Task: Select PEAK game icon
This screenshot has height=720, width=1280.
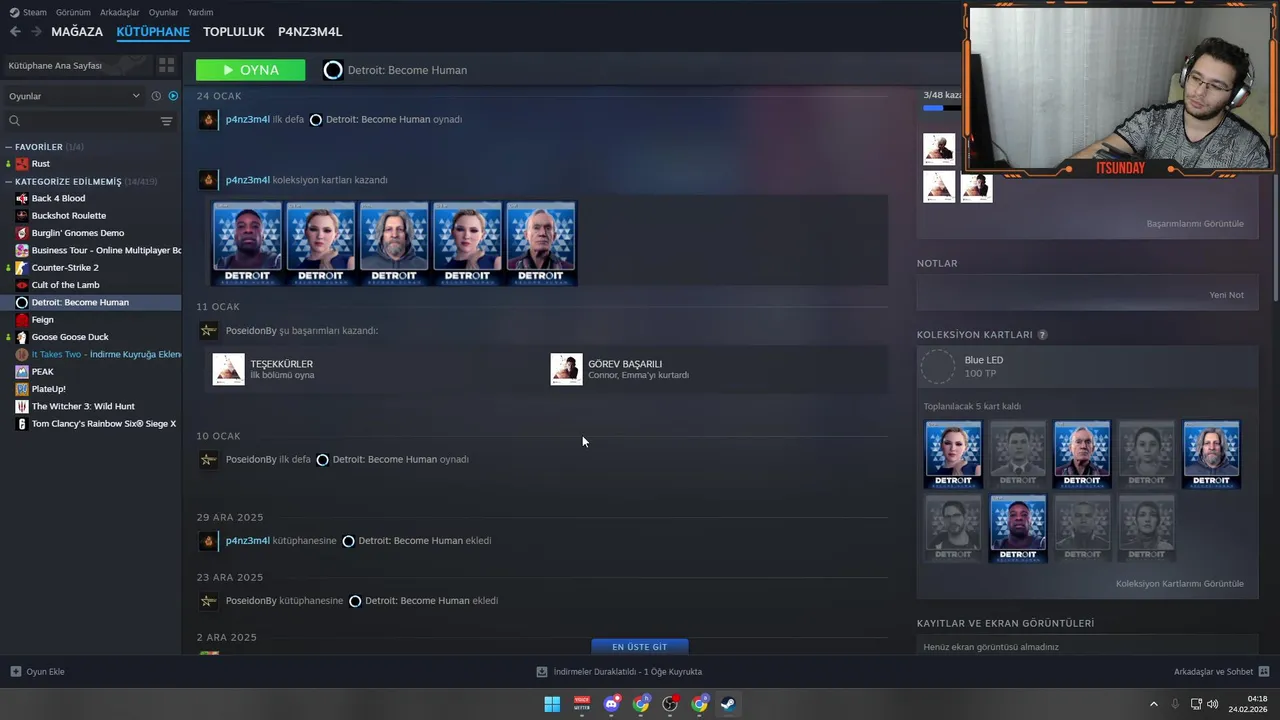Action: 22,372
